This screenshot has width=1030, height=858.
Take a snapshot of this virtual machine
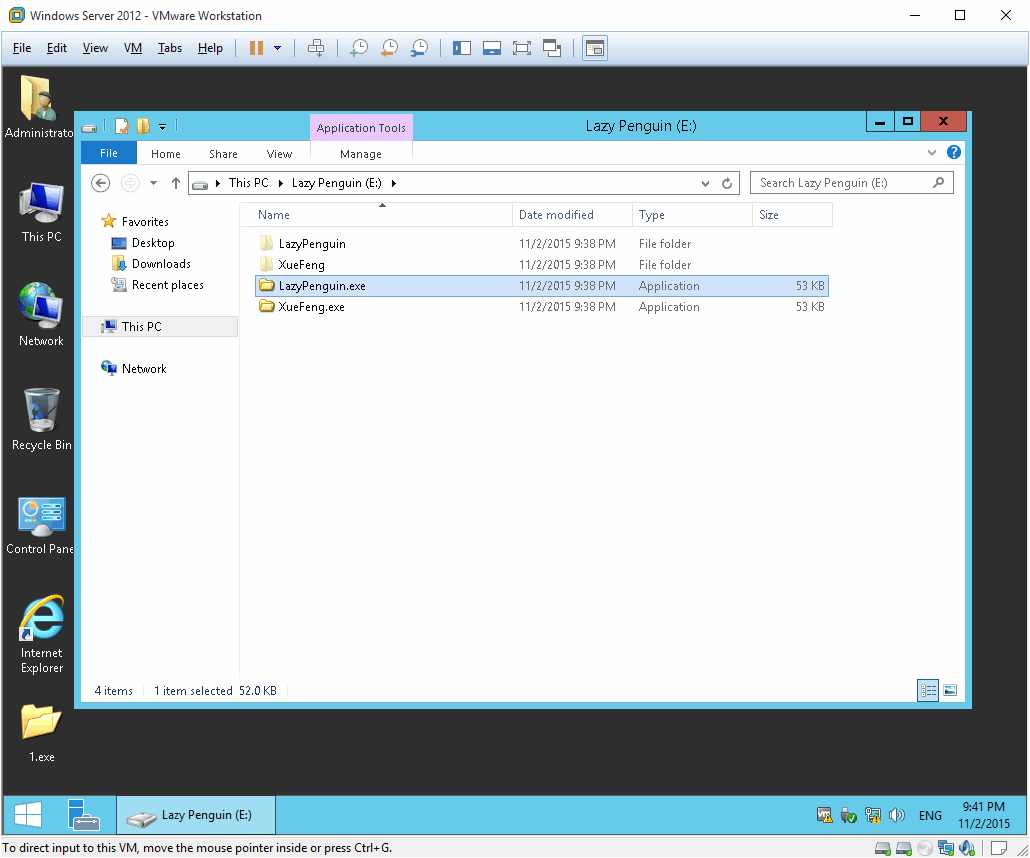(x=359, y=48)
